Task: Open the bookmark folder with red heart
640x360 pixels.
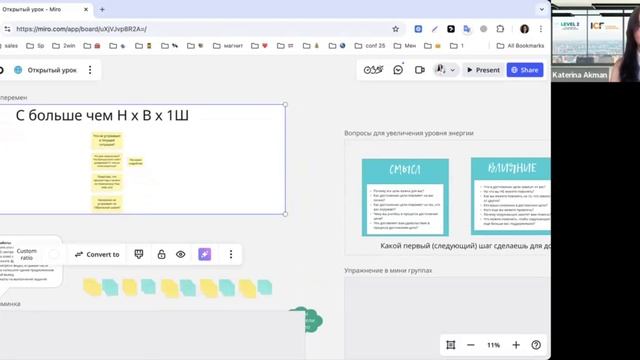Action: (260, 46)
